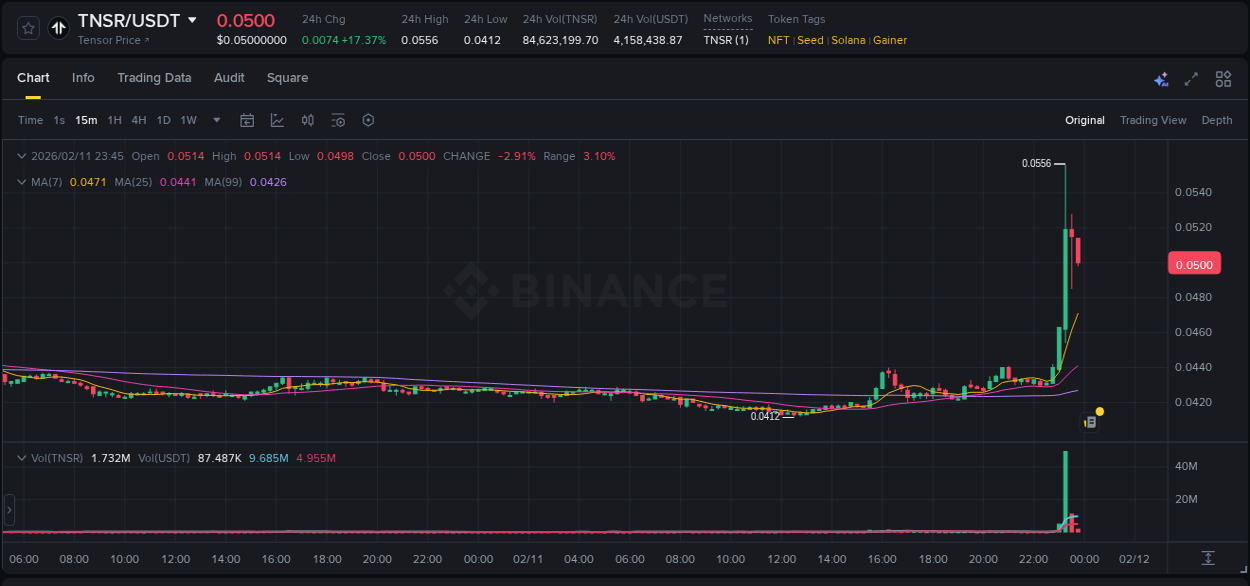
Task: Expand the chart to fullscreen
Action: click(1190, 78)
